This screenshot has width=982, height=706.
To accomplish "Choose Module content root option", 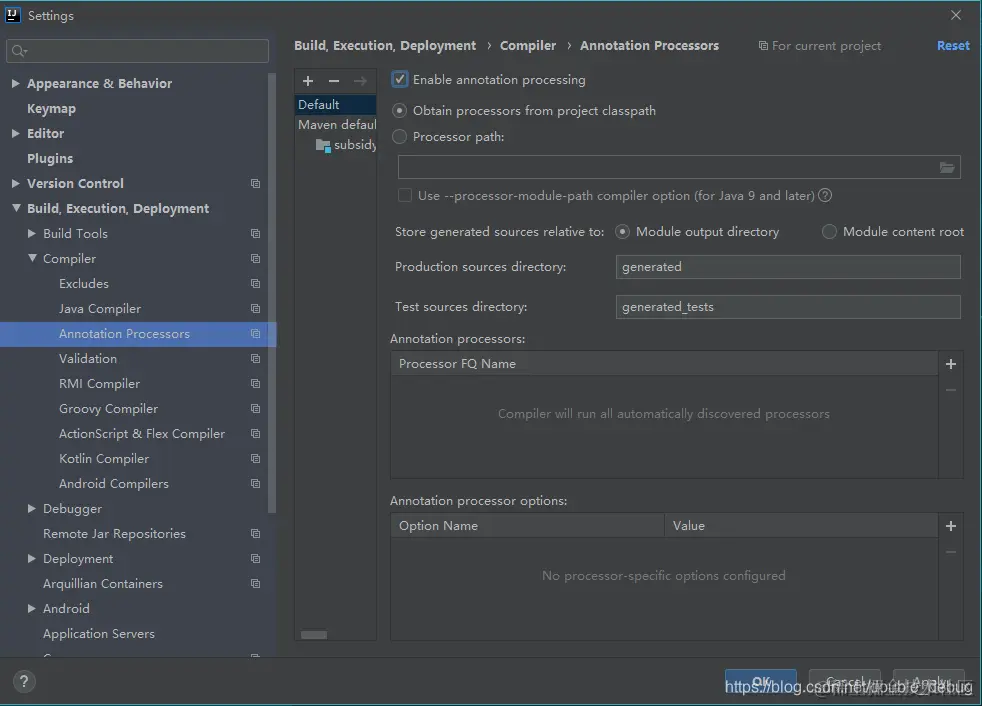I will pos(829,232).
